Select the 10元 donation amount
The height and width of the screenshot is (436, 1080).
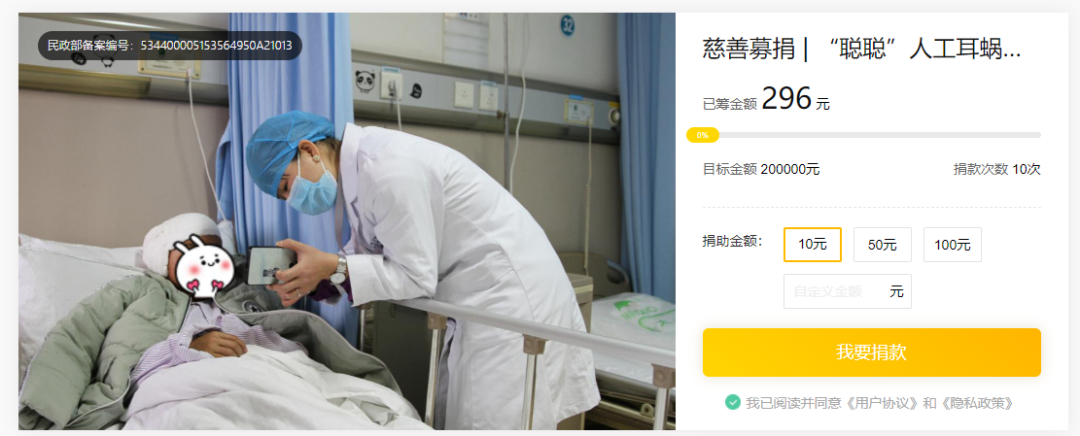(812, 245)
